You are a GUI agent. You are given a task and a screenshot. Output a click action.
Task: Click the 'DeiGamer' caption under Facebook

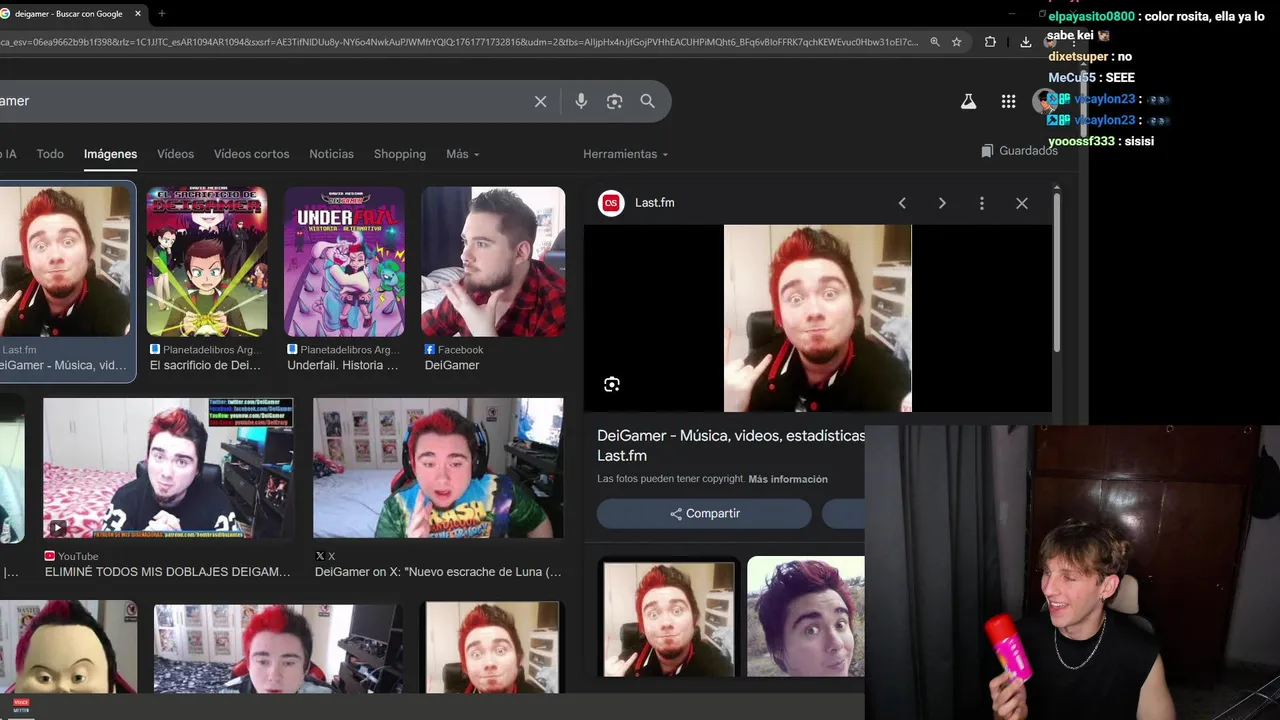point(452,366)
